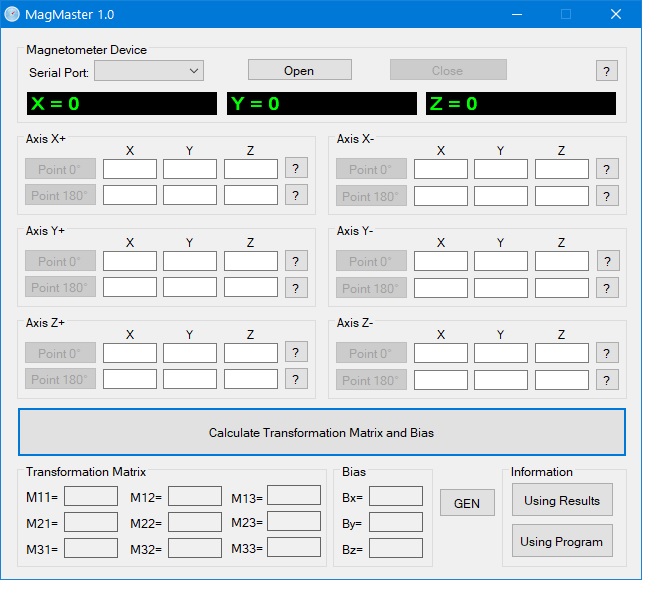Click the Axis X- Point 180° button
The width and height of the screenshot is (657, 596).
tap(371, 196)
